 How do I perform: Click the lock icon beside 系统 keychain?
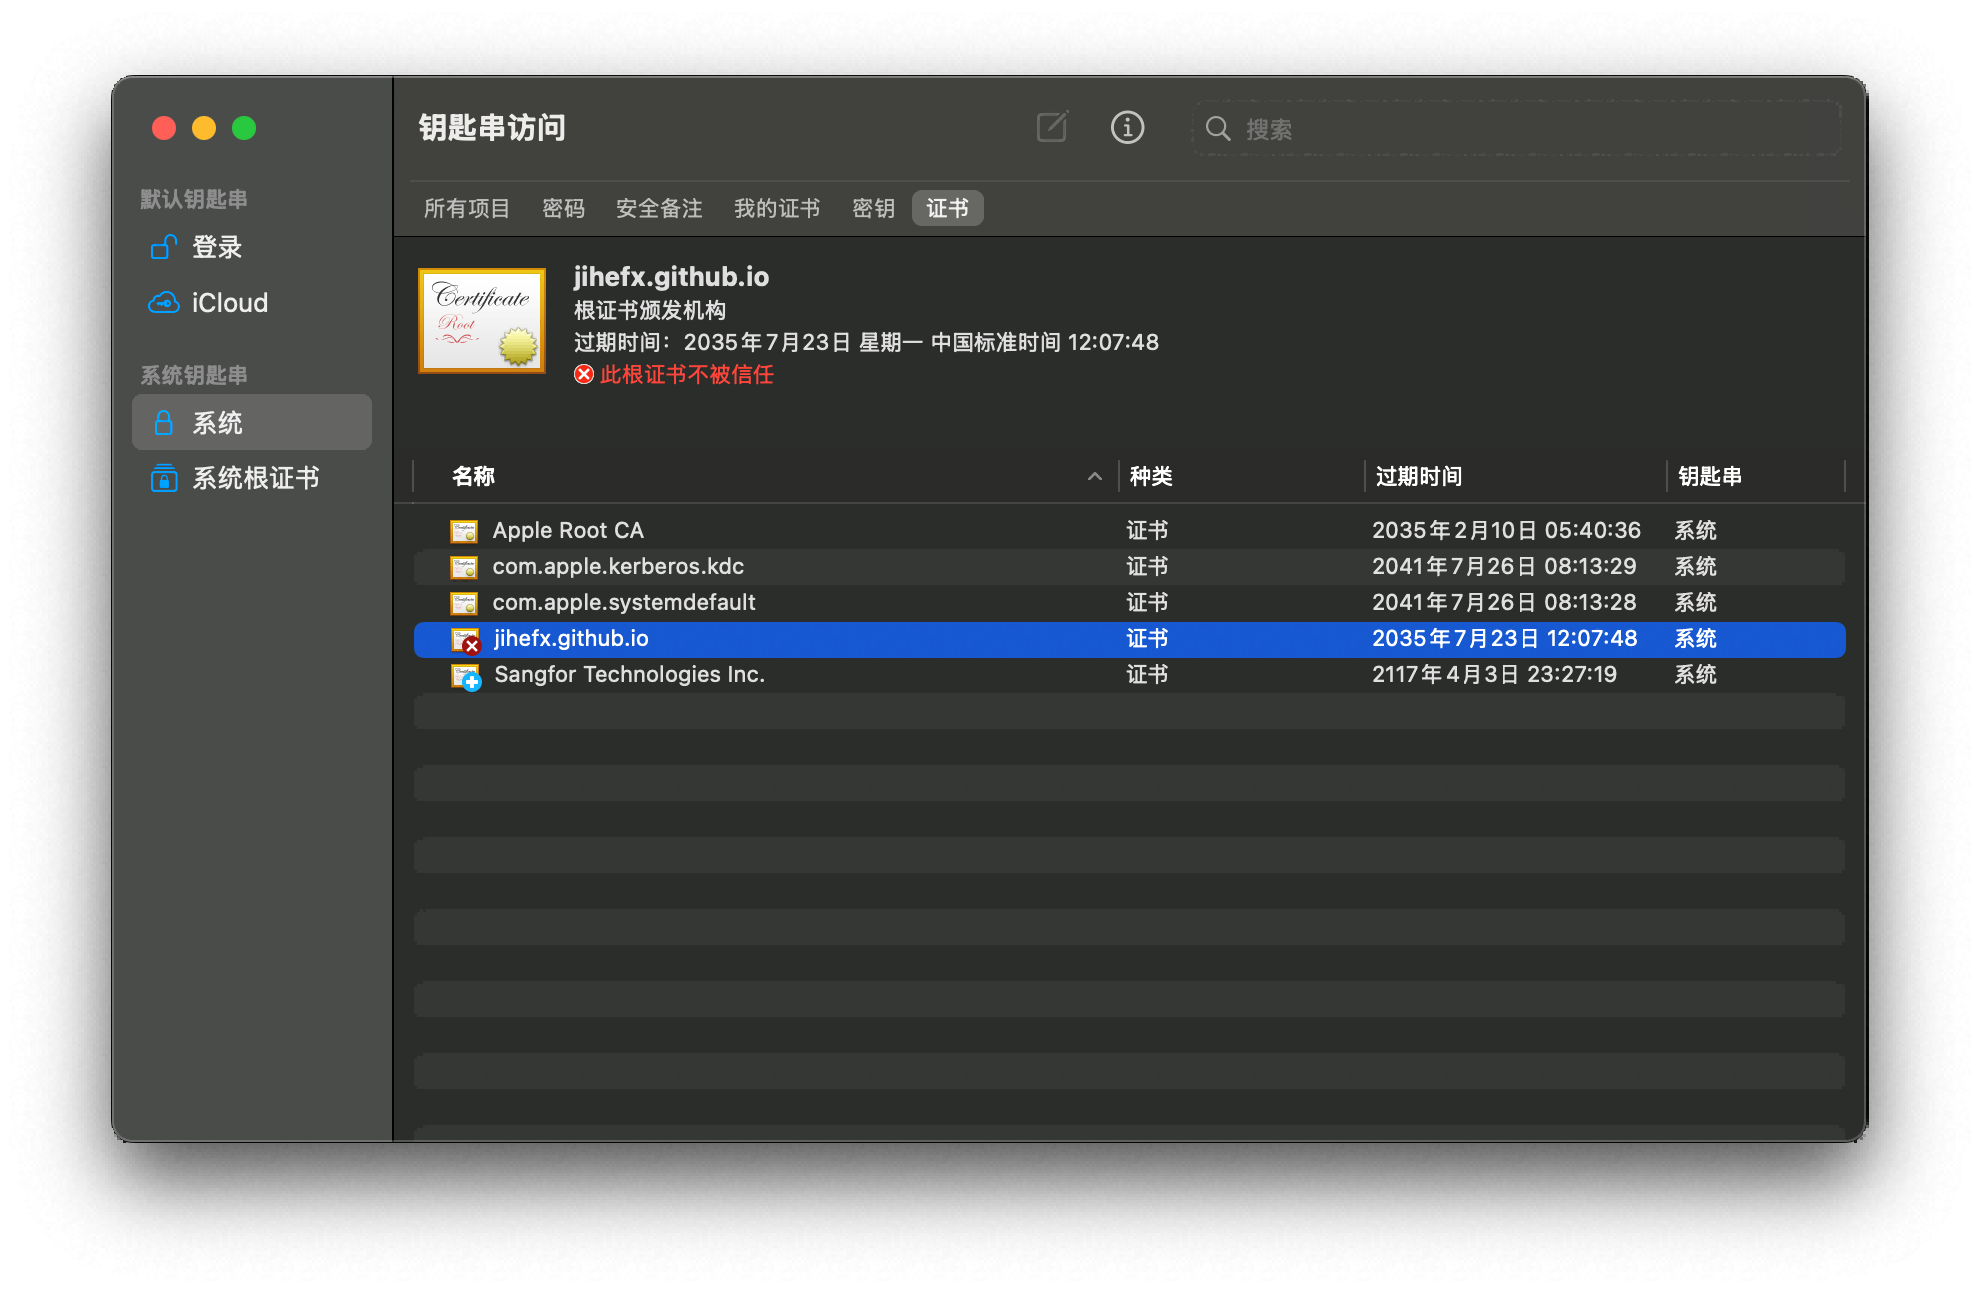click(163, 423)
